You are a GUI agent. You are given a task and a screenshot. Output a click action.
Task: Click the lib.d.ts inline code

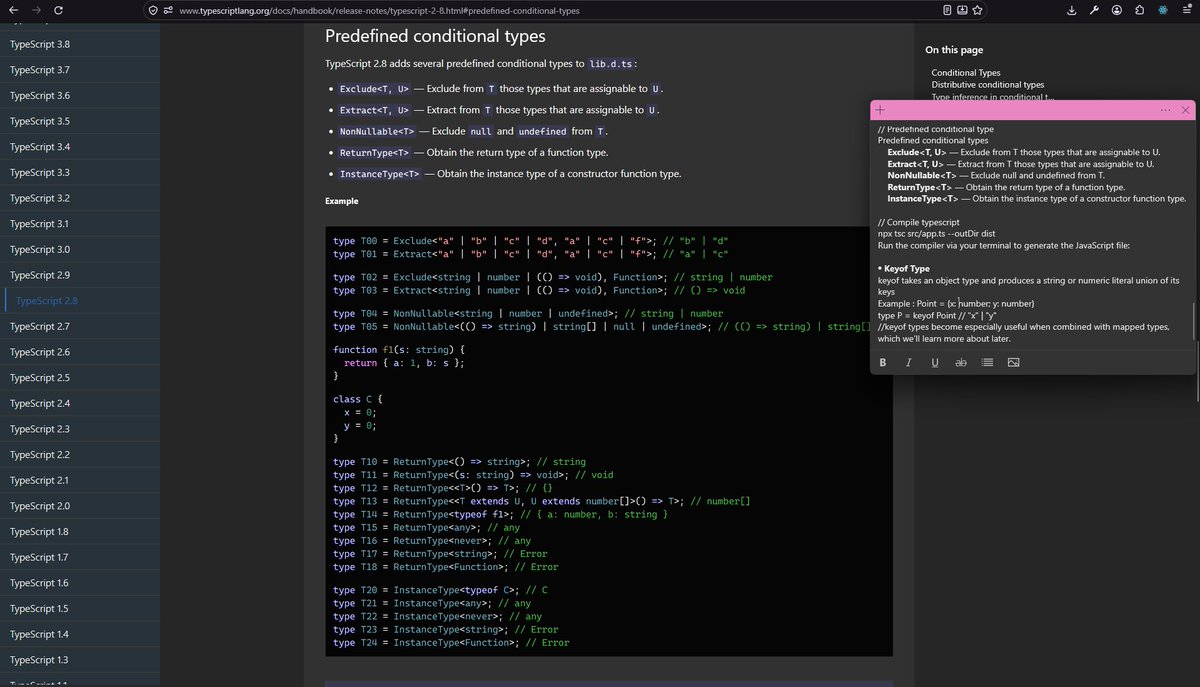[x=610, y=64]
